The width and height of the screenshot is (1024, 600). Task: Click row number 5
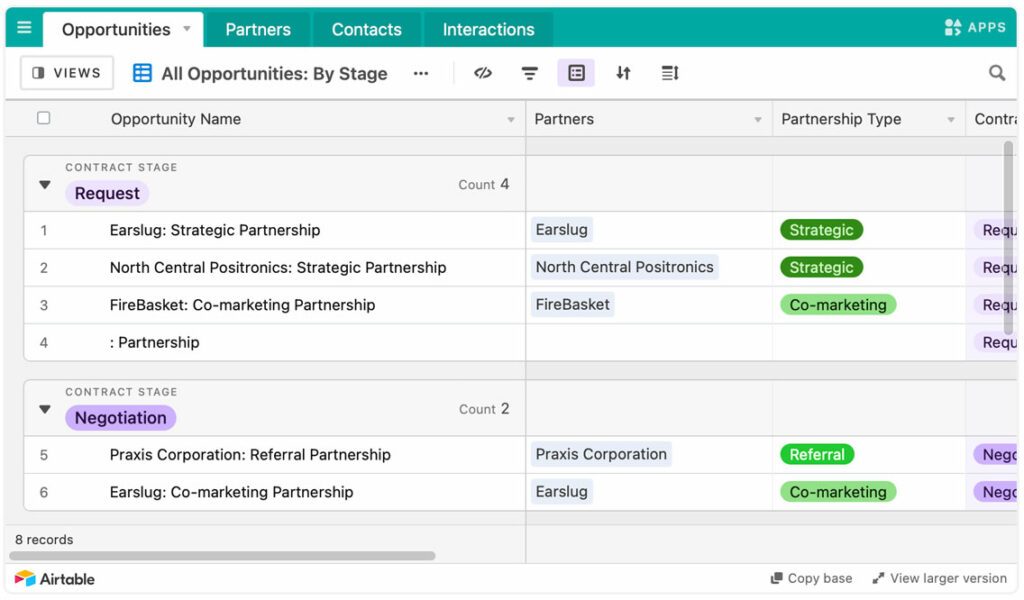44,455
